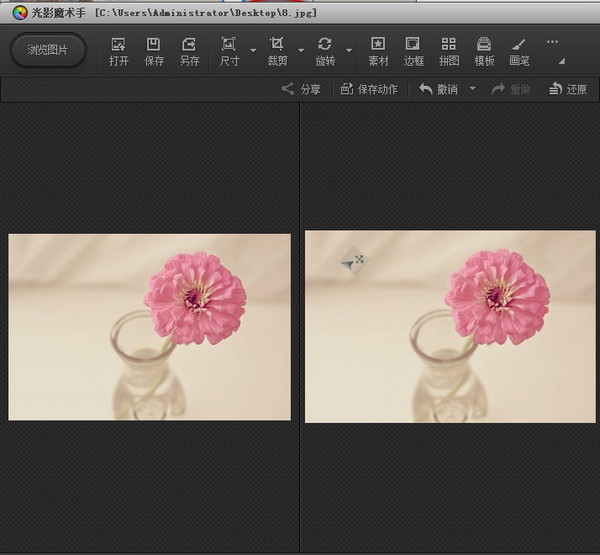Expand the 裁剪 crop dropdown arrow
Viewport: 600px width, 555px height.
coord(301,50)
